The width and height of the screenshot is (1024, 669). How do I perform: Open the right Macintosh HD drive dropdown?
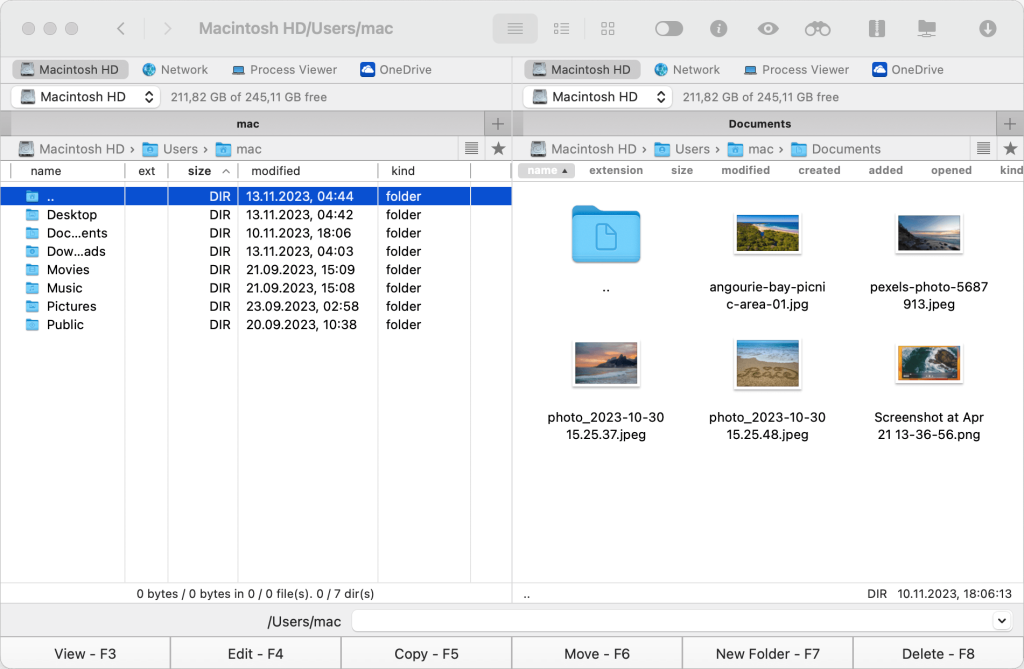pyautogui.click(x=598, y=97)
